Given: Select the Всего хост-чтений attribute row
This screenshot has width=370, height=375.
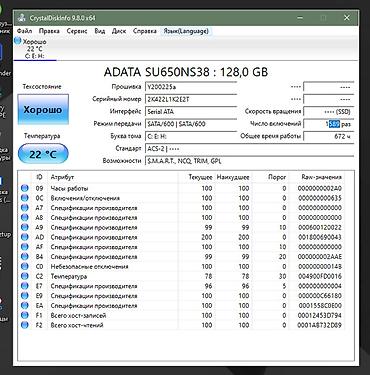Looking at the screenshot, I should [x=182, y=325].
